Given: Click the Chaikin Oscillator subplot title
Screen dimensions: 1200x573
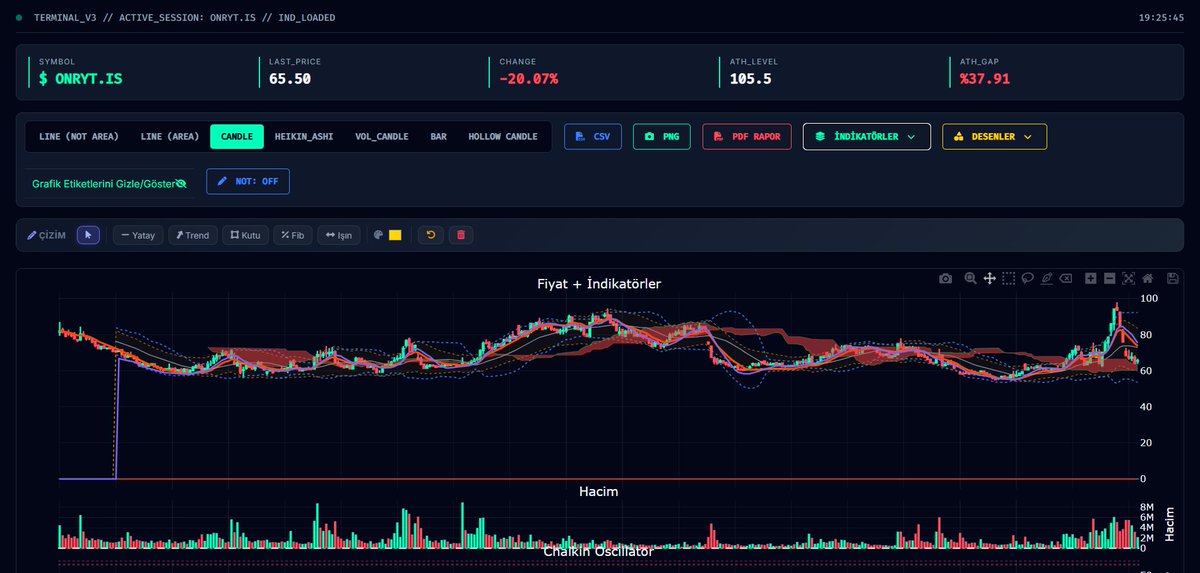Looking at the screenshot, I should click(x=598, y=551).
